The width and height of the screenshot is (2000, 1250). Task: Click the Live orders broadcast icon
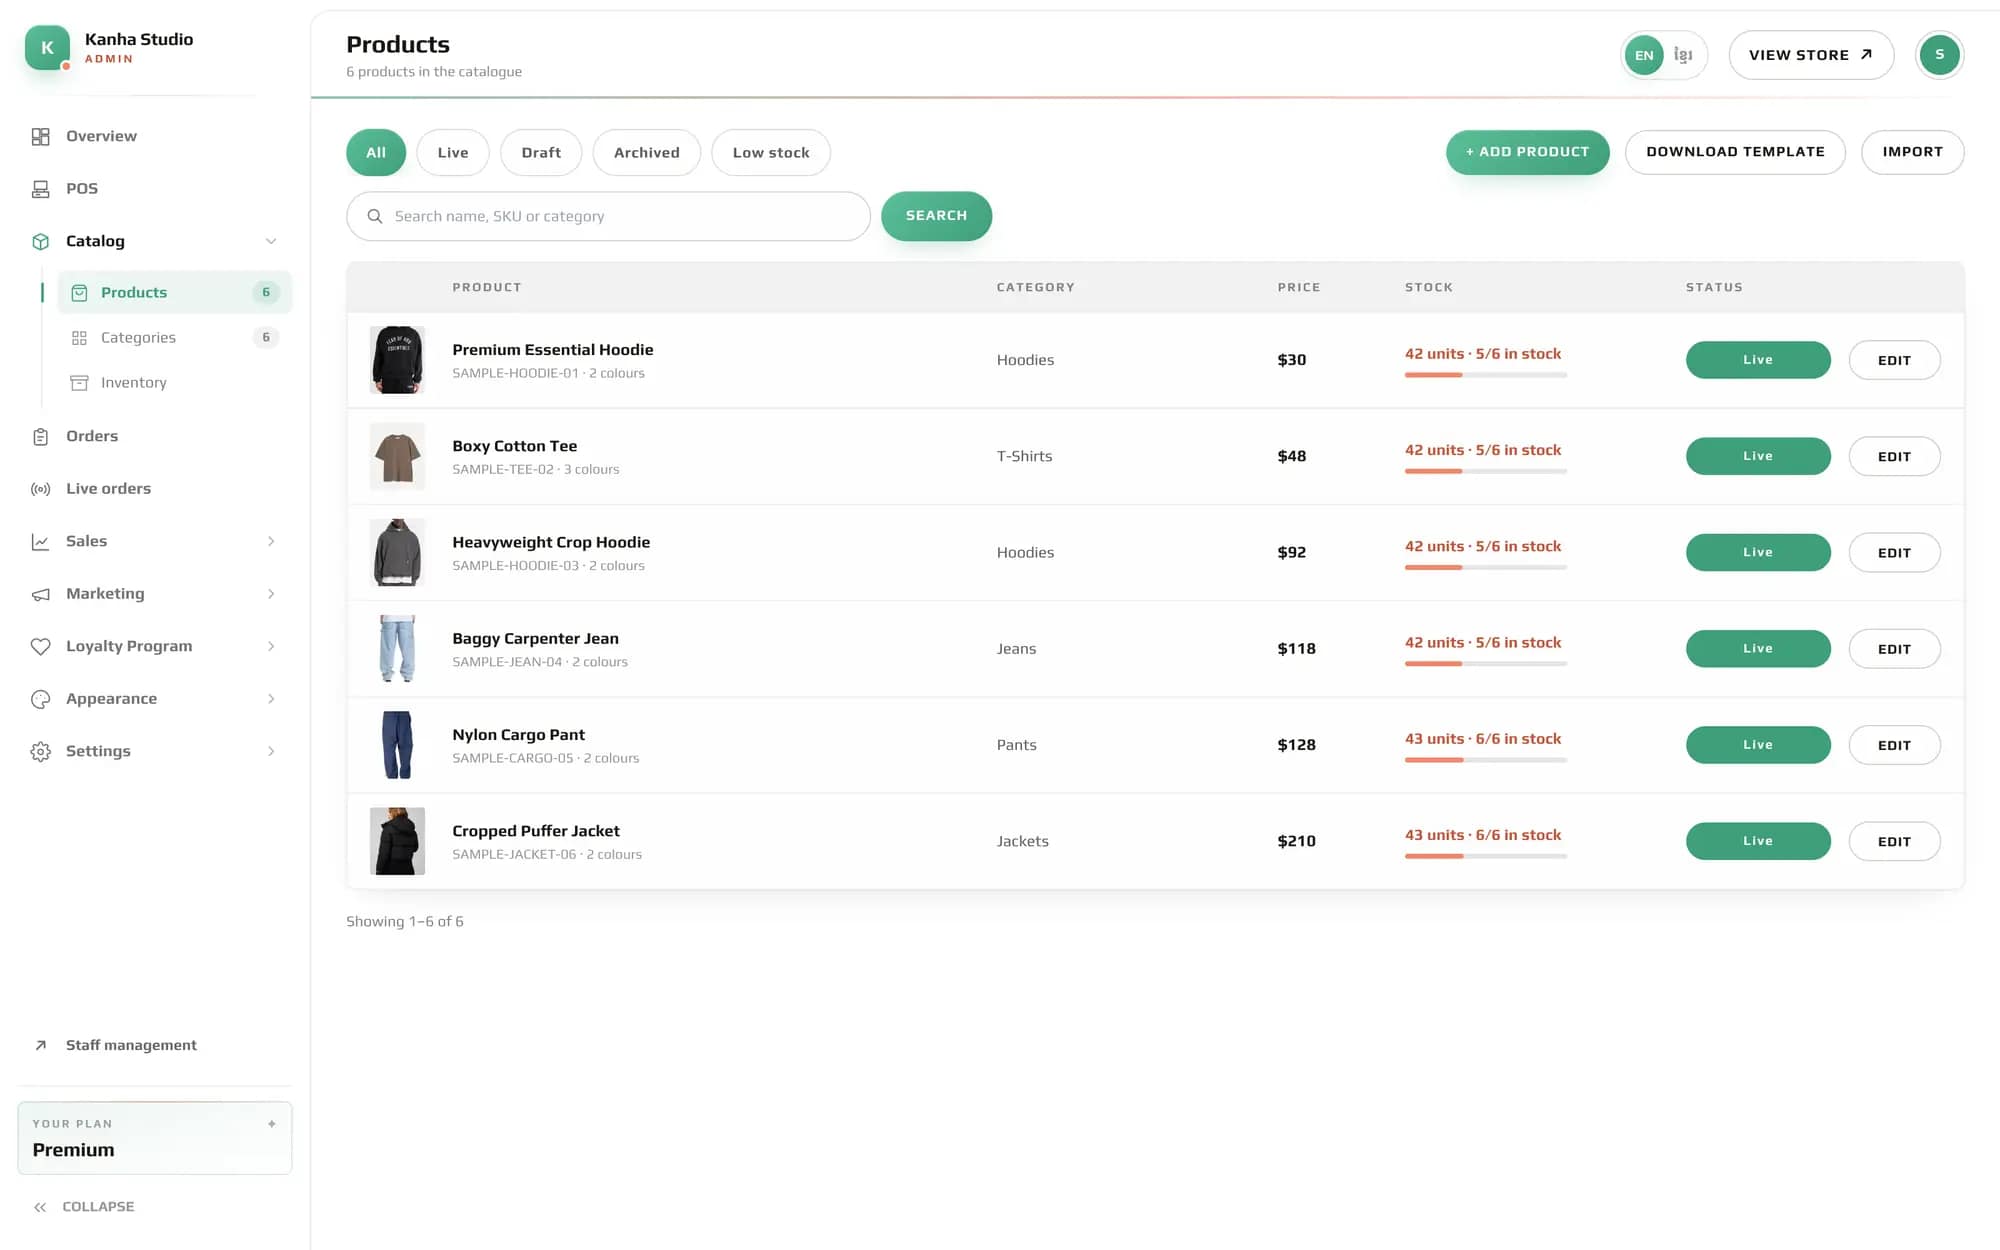point(40,489)
